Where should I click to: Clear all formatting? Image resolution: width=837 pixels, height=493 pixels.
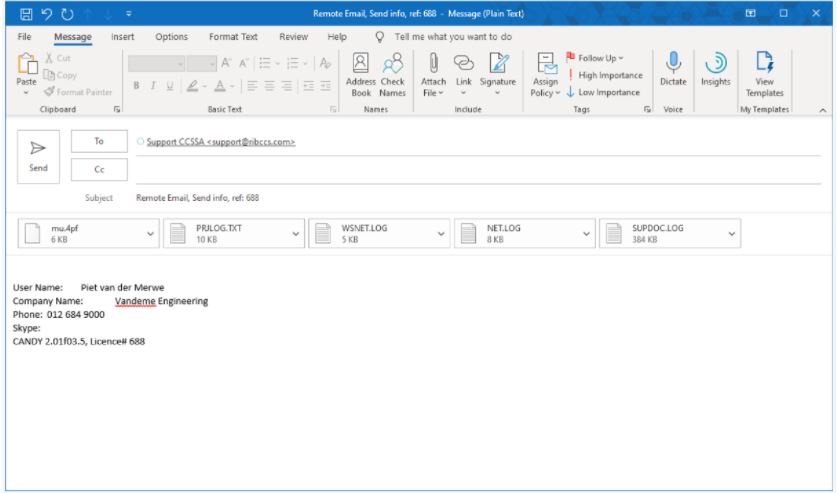tap(325, 63)
